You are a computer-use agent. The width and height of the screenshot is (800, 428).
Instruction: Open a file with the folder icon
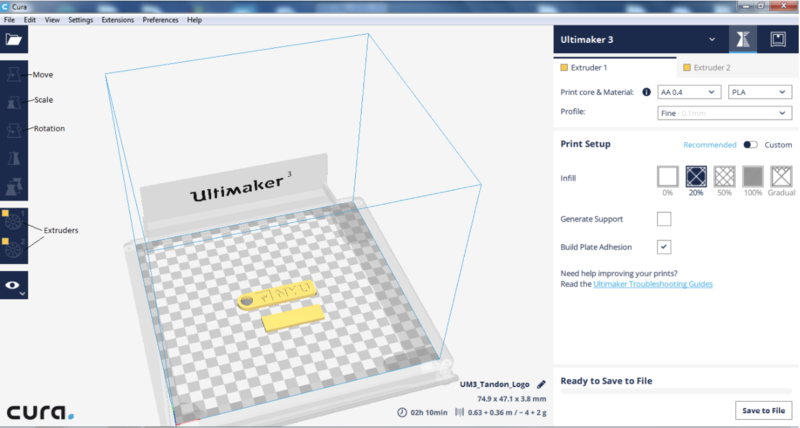14,40
